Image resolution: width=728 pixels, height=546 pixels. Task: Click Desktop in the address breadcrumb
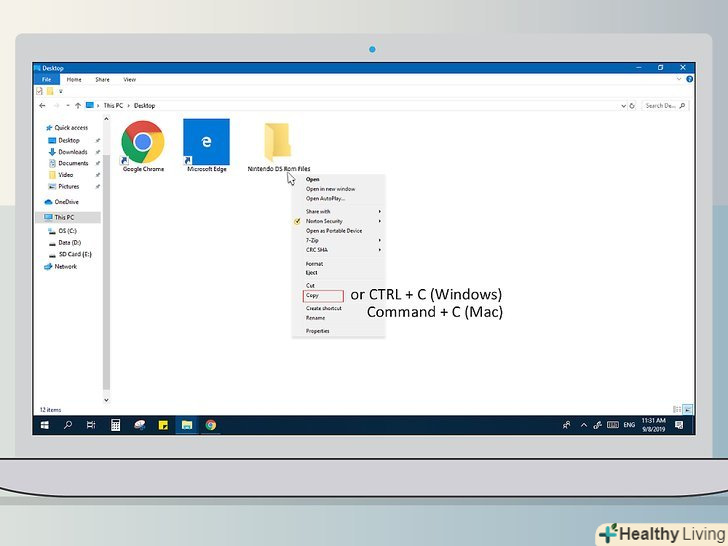click(144, 106)
